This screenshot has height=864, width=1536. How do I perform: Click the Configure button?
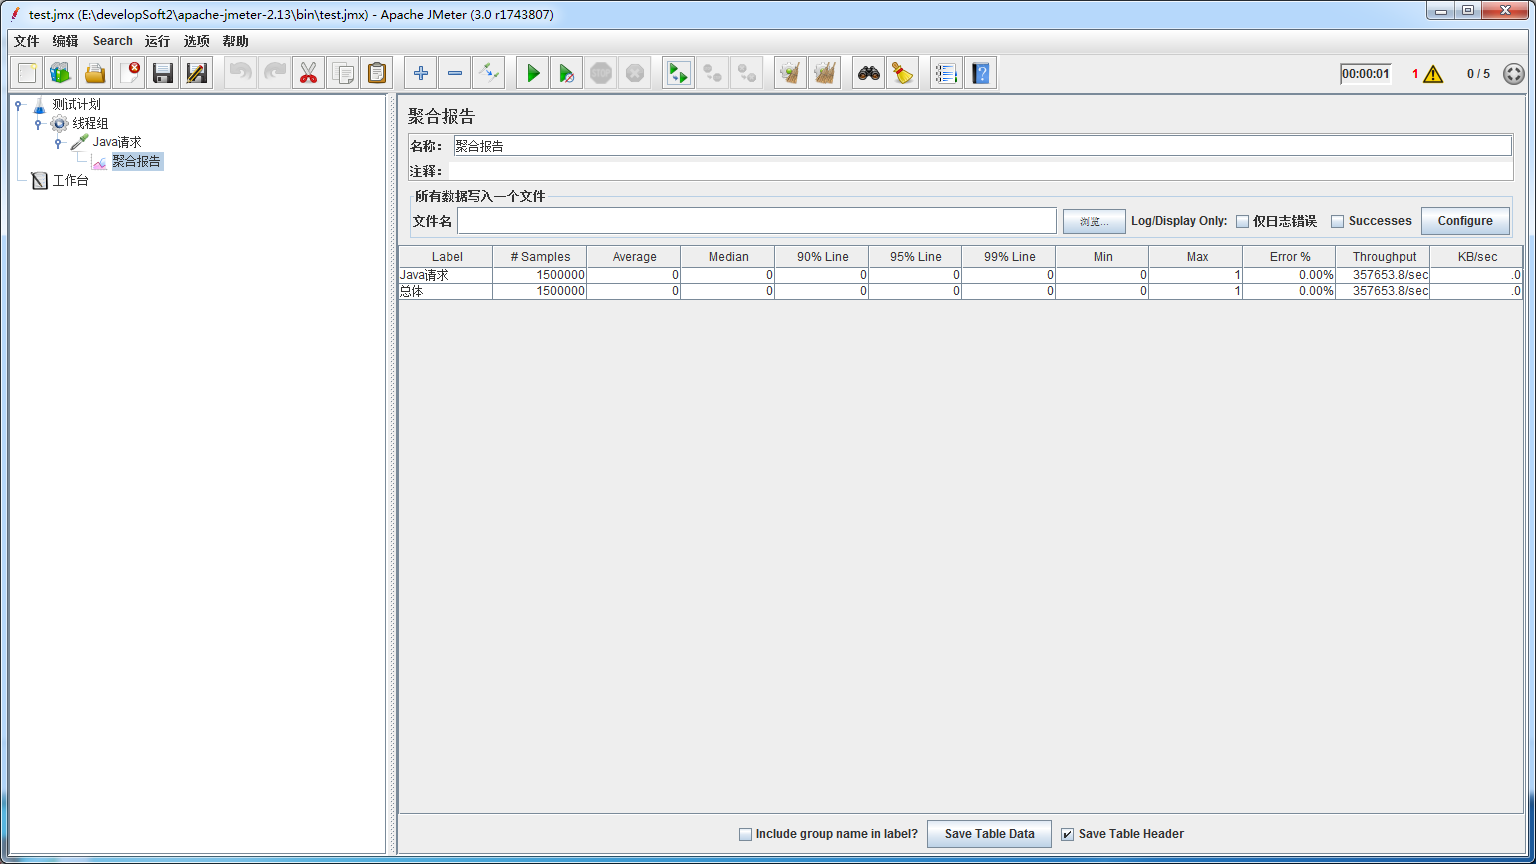[x=1465, y=221]
